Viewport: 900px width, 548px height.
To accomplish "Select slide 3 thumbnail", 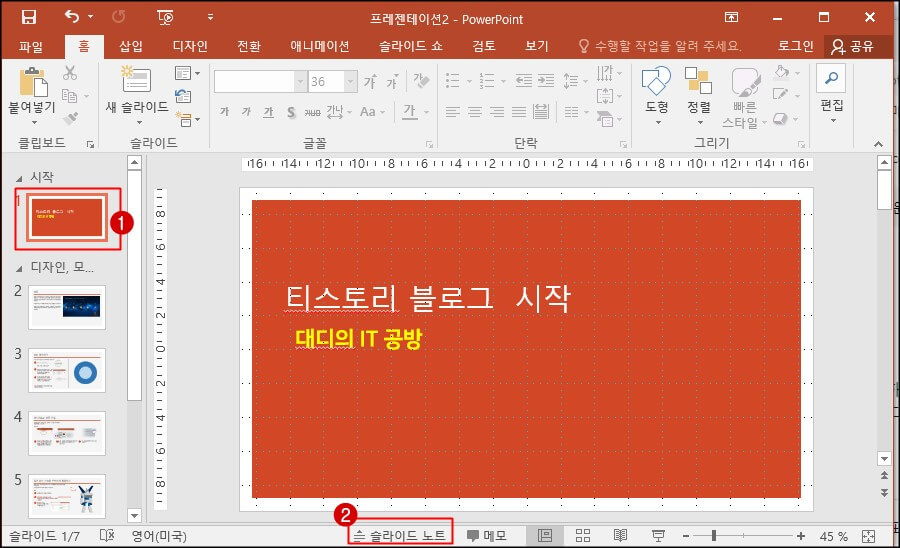I will 67,370.
